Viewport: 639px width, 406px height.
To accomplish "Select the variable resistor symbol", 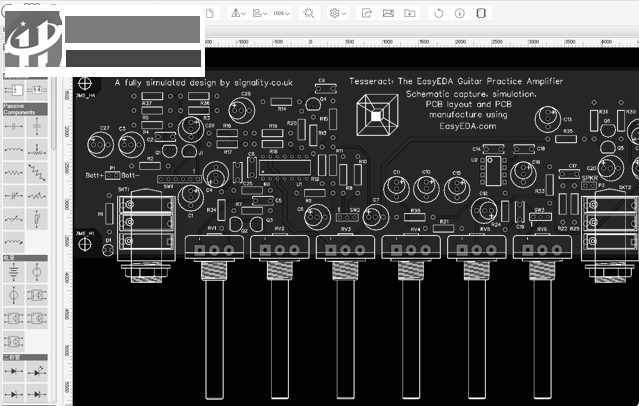I will click(x=37, y=196).
